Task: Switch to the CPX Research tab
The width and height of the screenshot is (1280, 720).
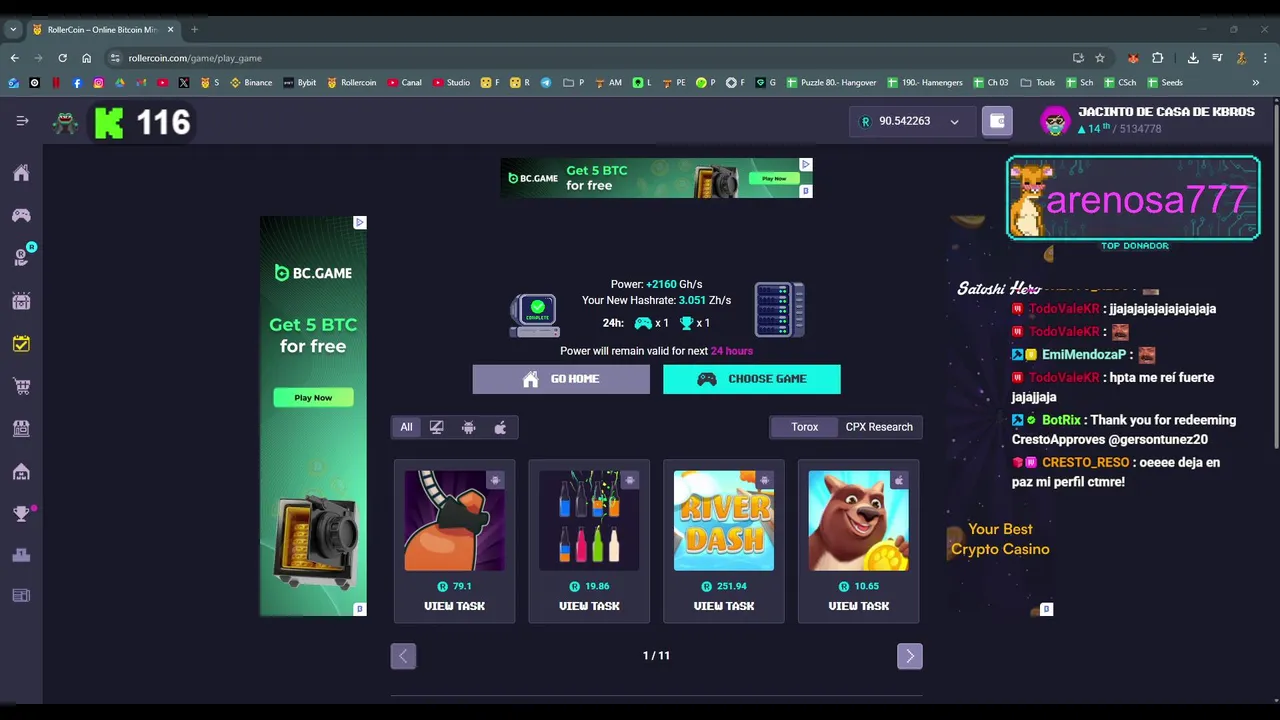Action: click(879, 427)
